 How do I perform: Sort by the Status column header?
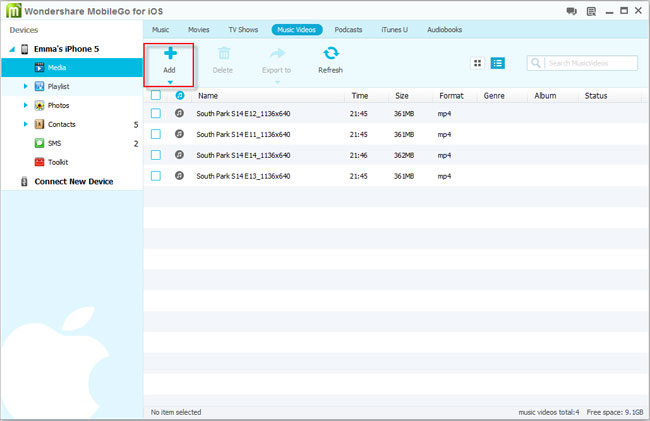[596, 96]
